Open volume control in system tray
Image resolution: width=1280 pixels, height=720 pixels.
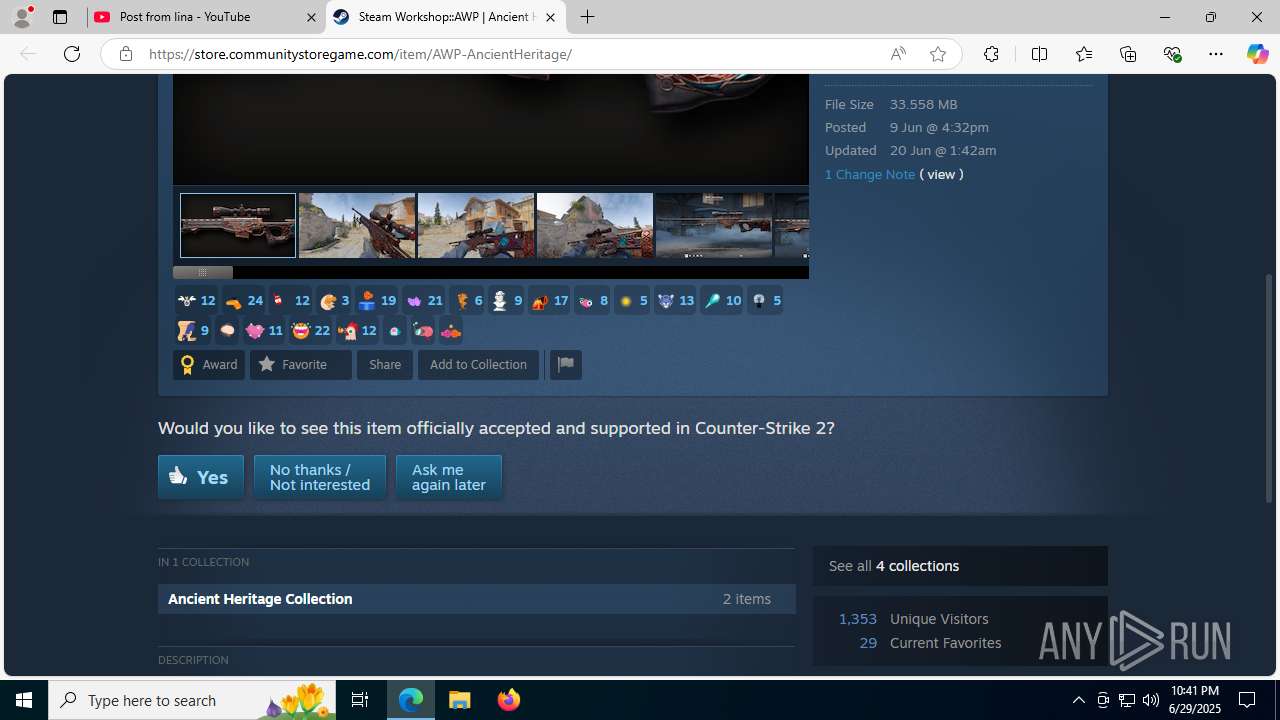point(1150,700)
